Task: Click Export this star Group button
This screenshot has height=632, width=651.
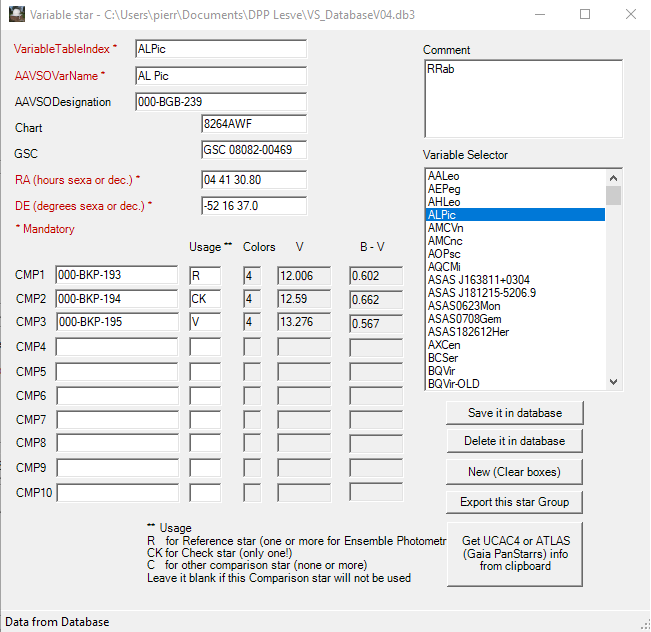Action: 514,502
